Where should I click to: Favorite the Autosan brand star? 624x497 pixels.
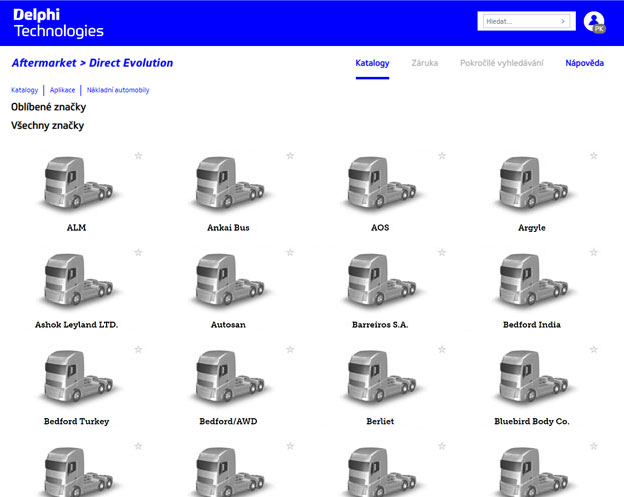pos(290,252)
